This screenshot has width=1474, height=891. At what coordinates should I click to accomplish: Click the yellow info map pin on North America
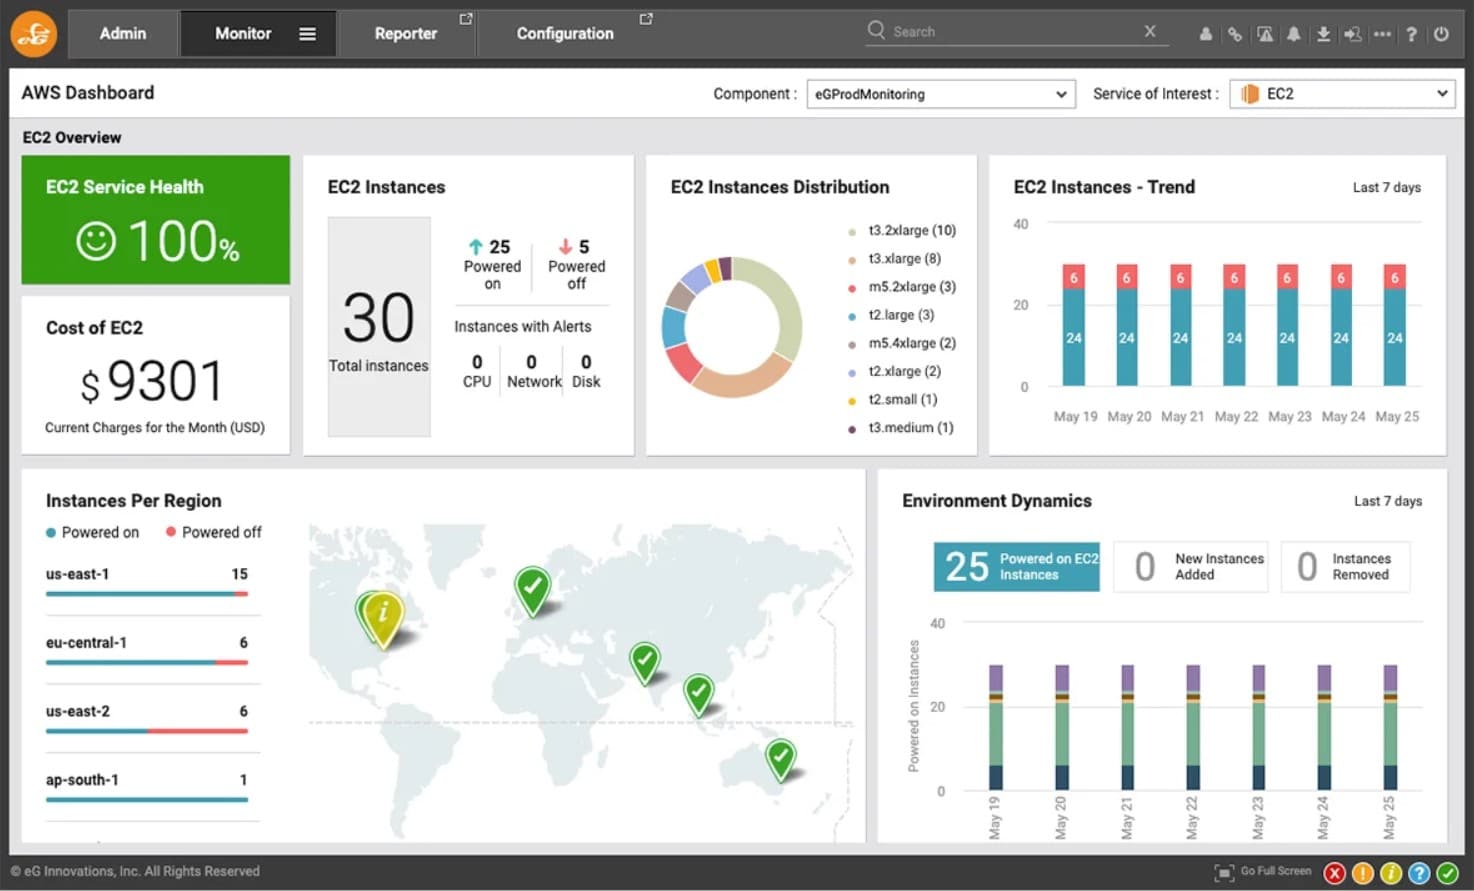[382, 619]
